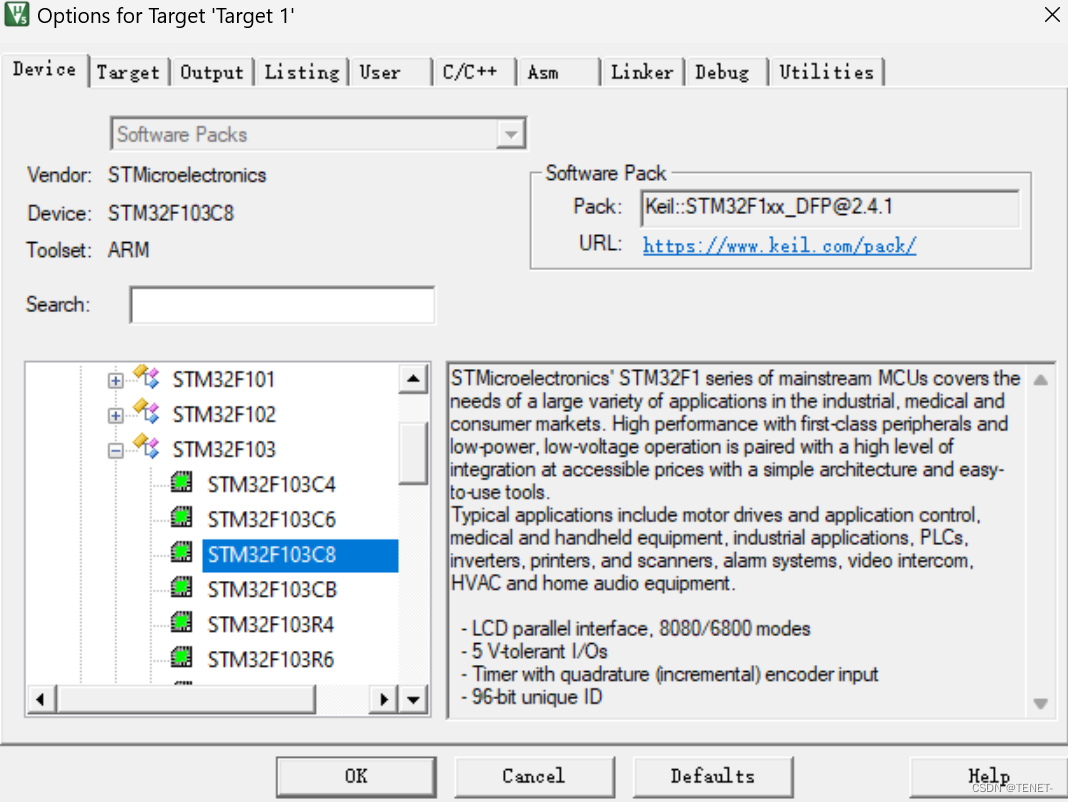Collapse the STM32F103 tree node
Viewport: 1068px width, 802px height.
[x=116, y=450]
